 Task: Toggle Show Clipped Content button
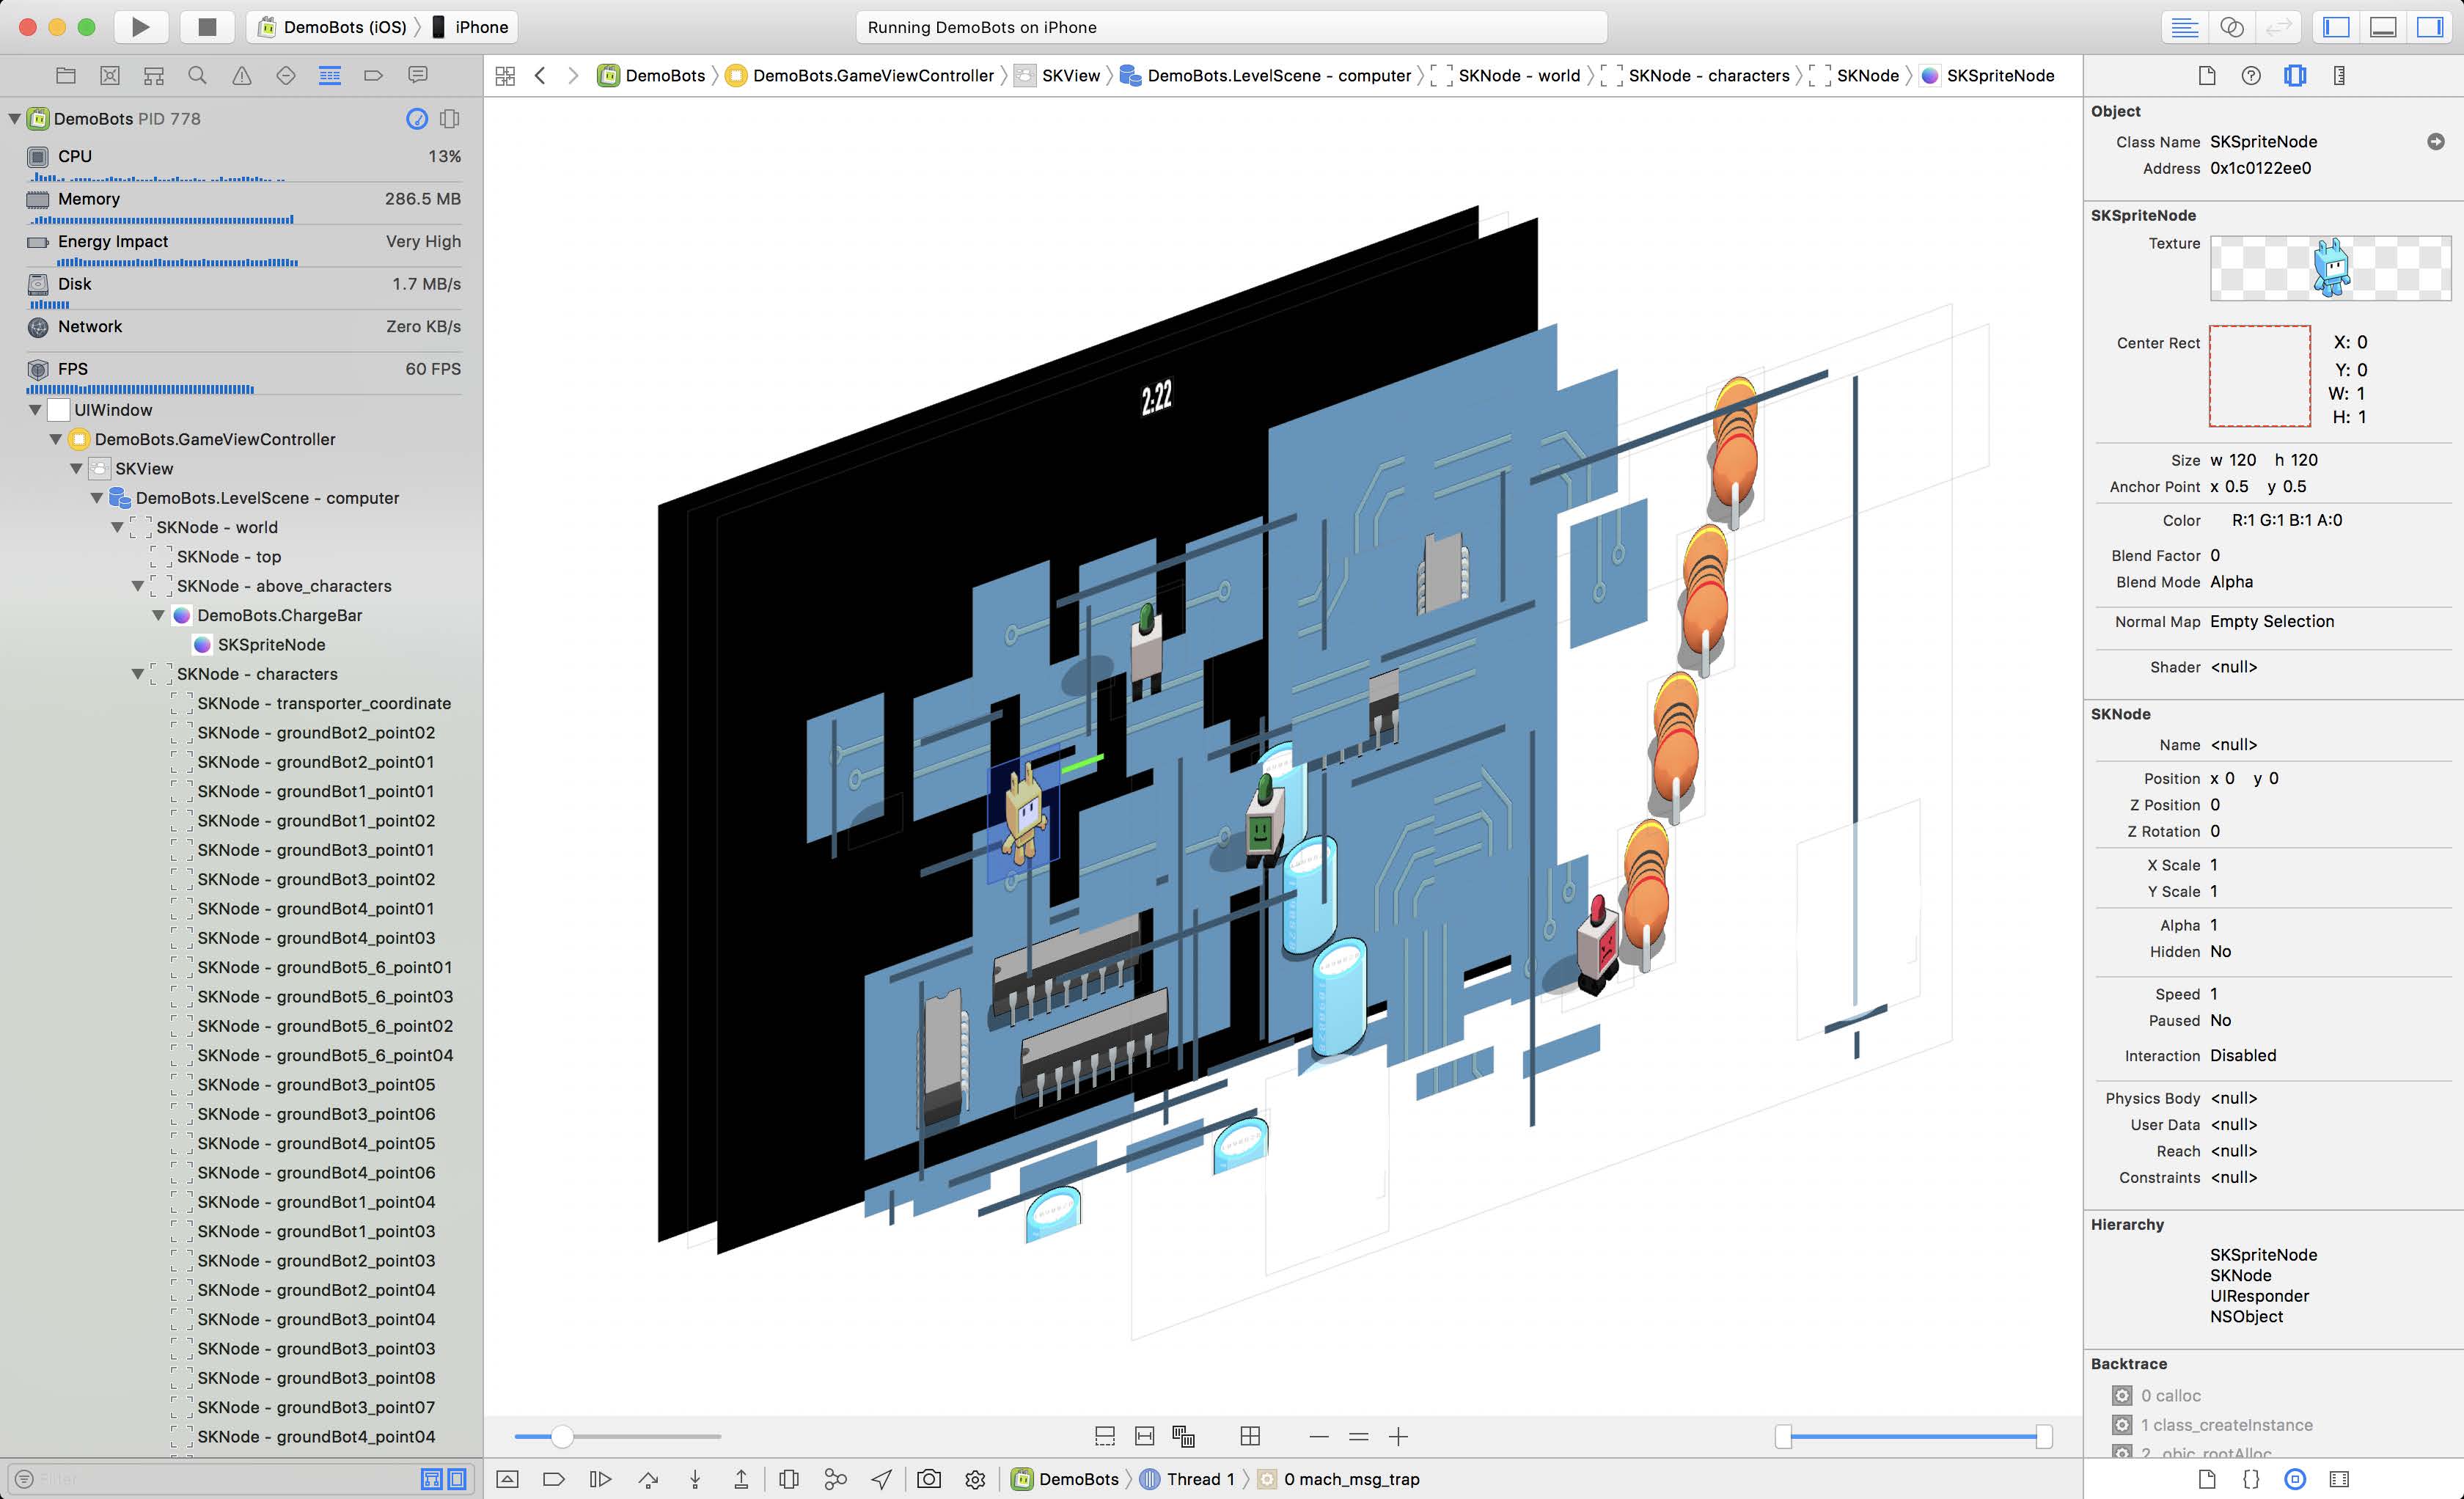point(1105,1437)
